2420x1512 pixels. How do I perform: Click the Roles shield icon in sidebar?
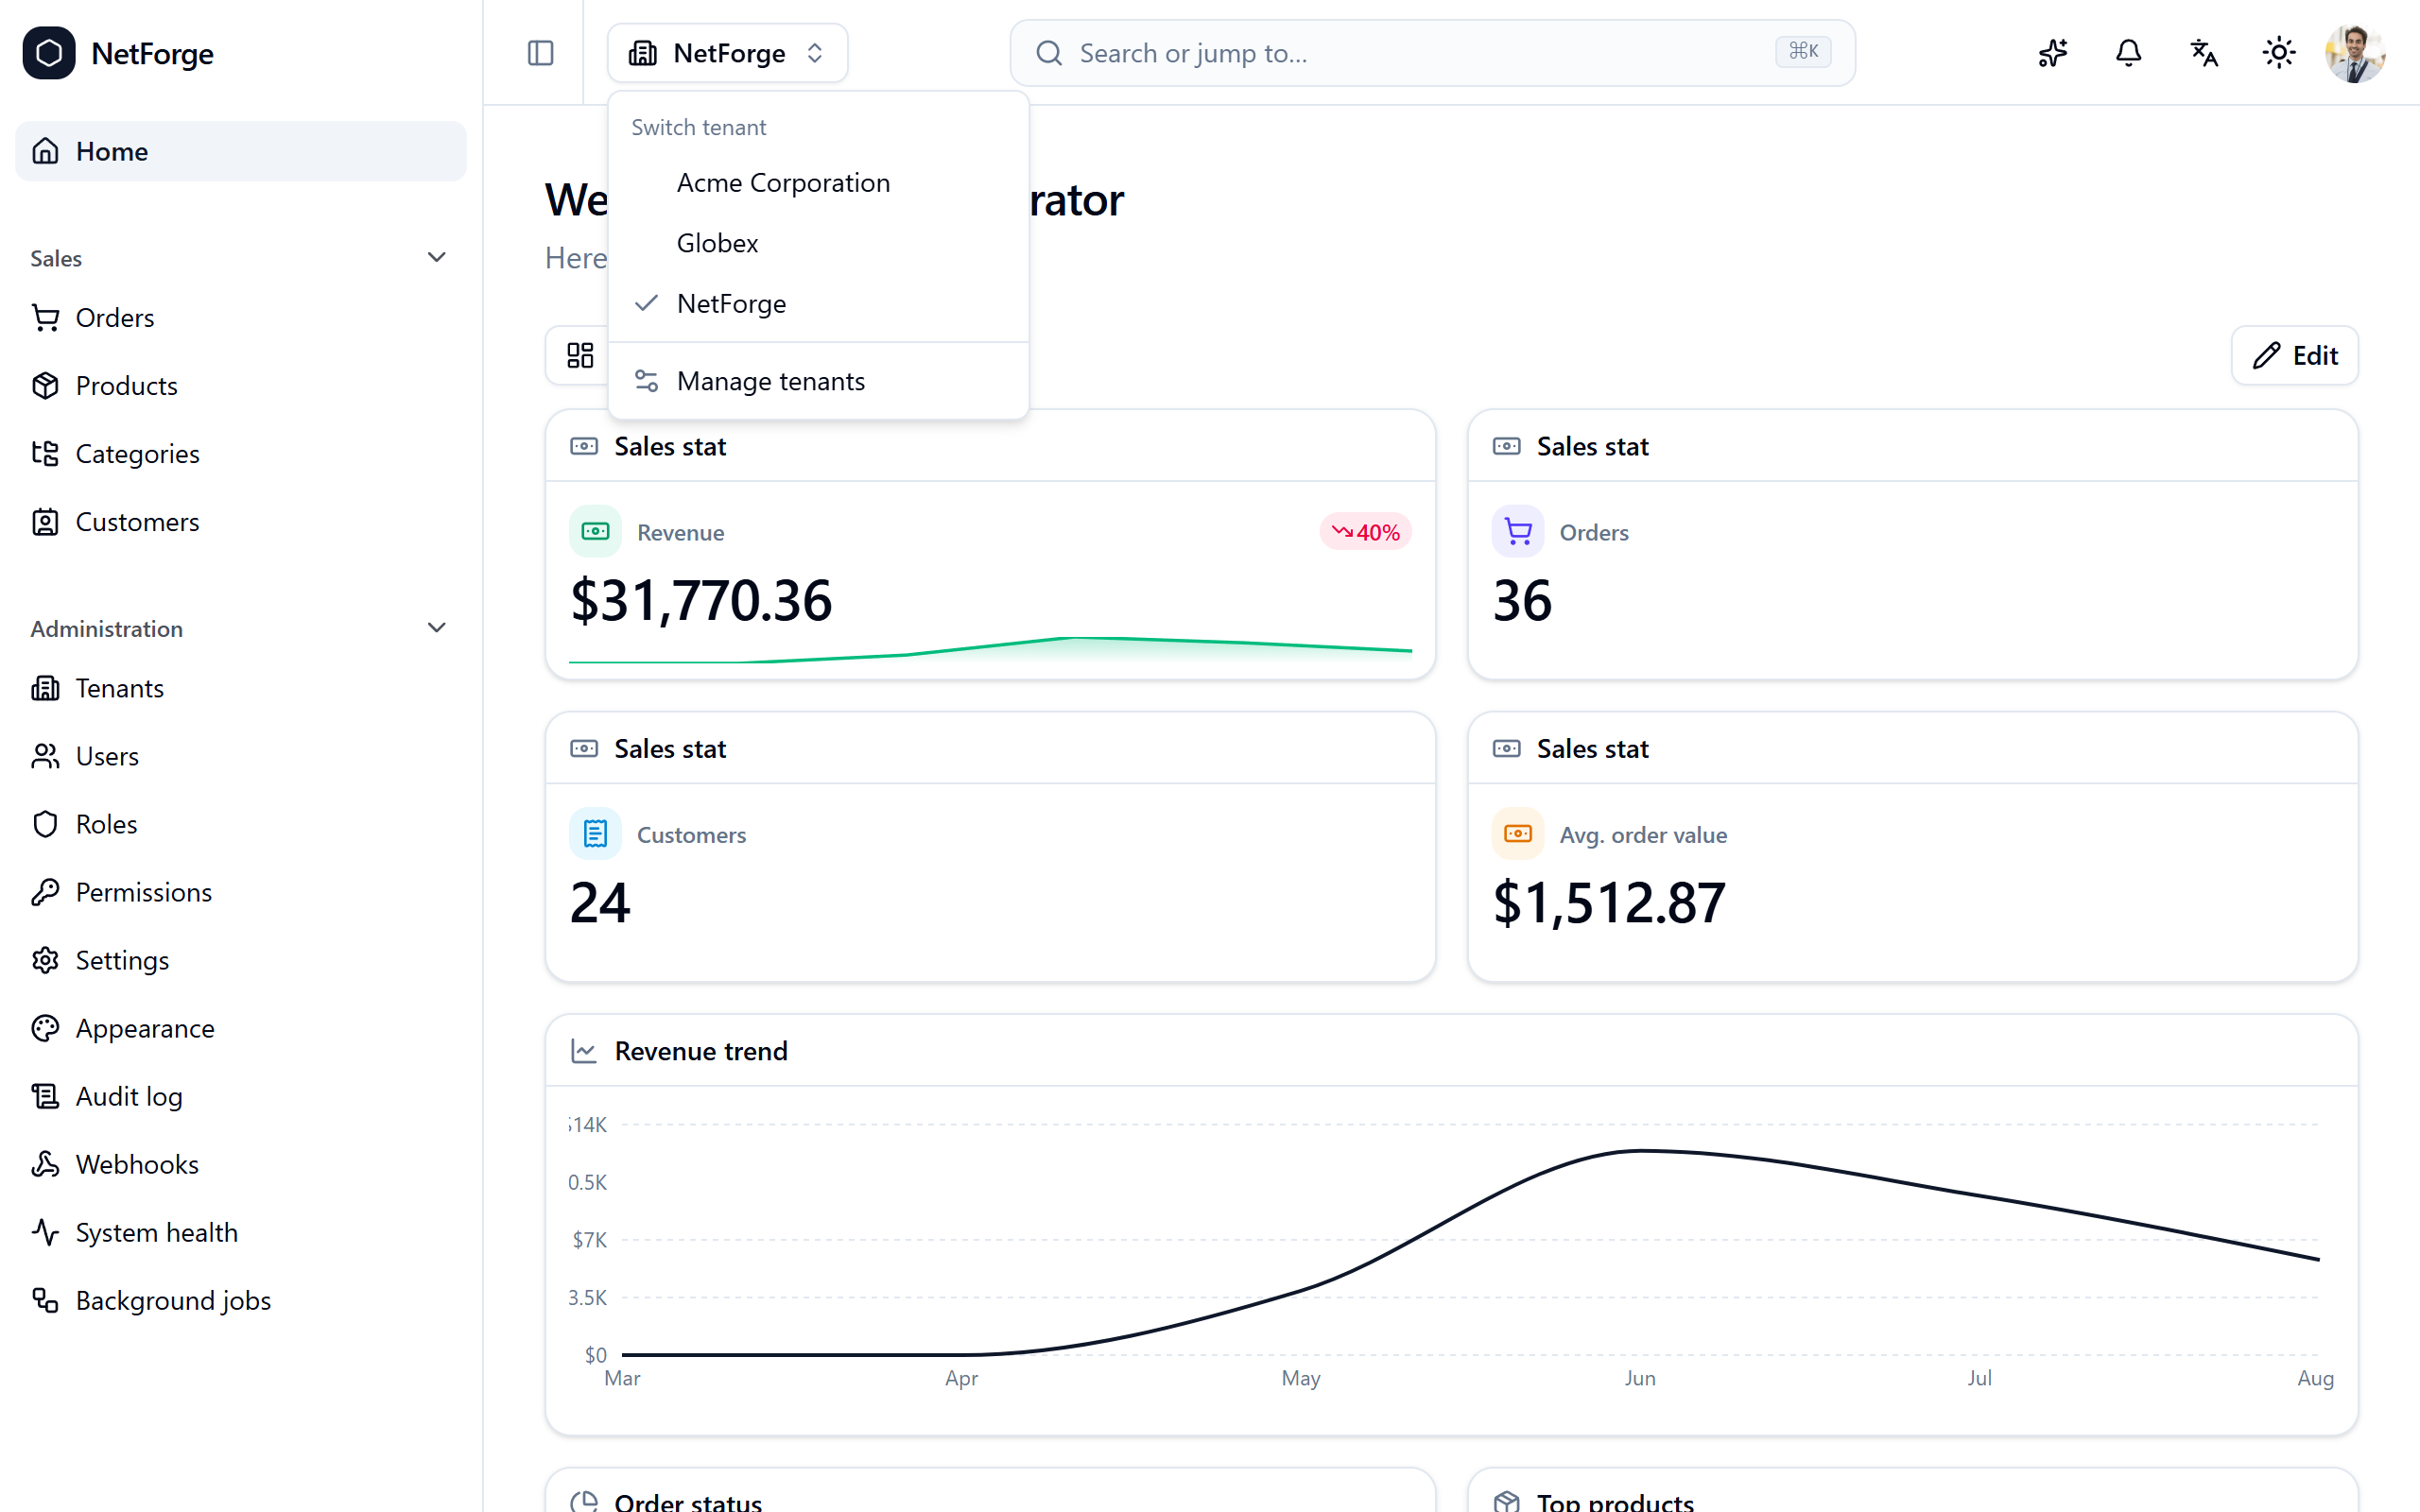[x=45, y=824]
